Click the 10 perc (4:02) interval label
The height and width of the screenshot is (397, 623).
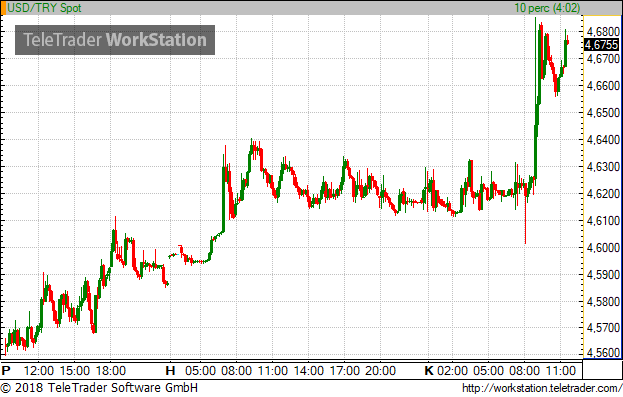547,8
